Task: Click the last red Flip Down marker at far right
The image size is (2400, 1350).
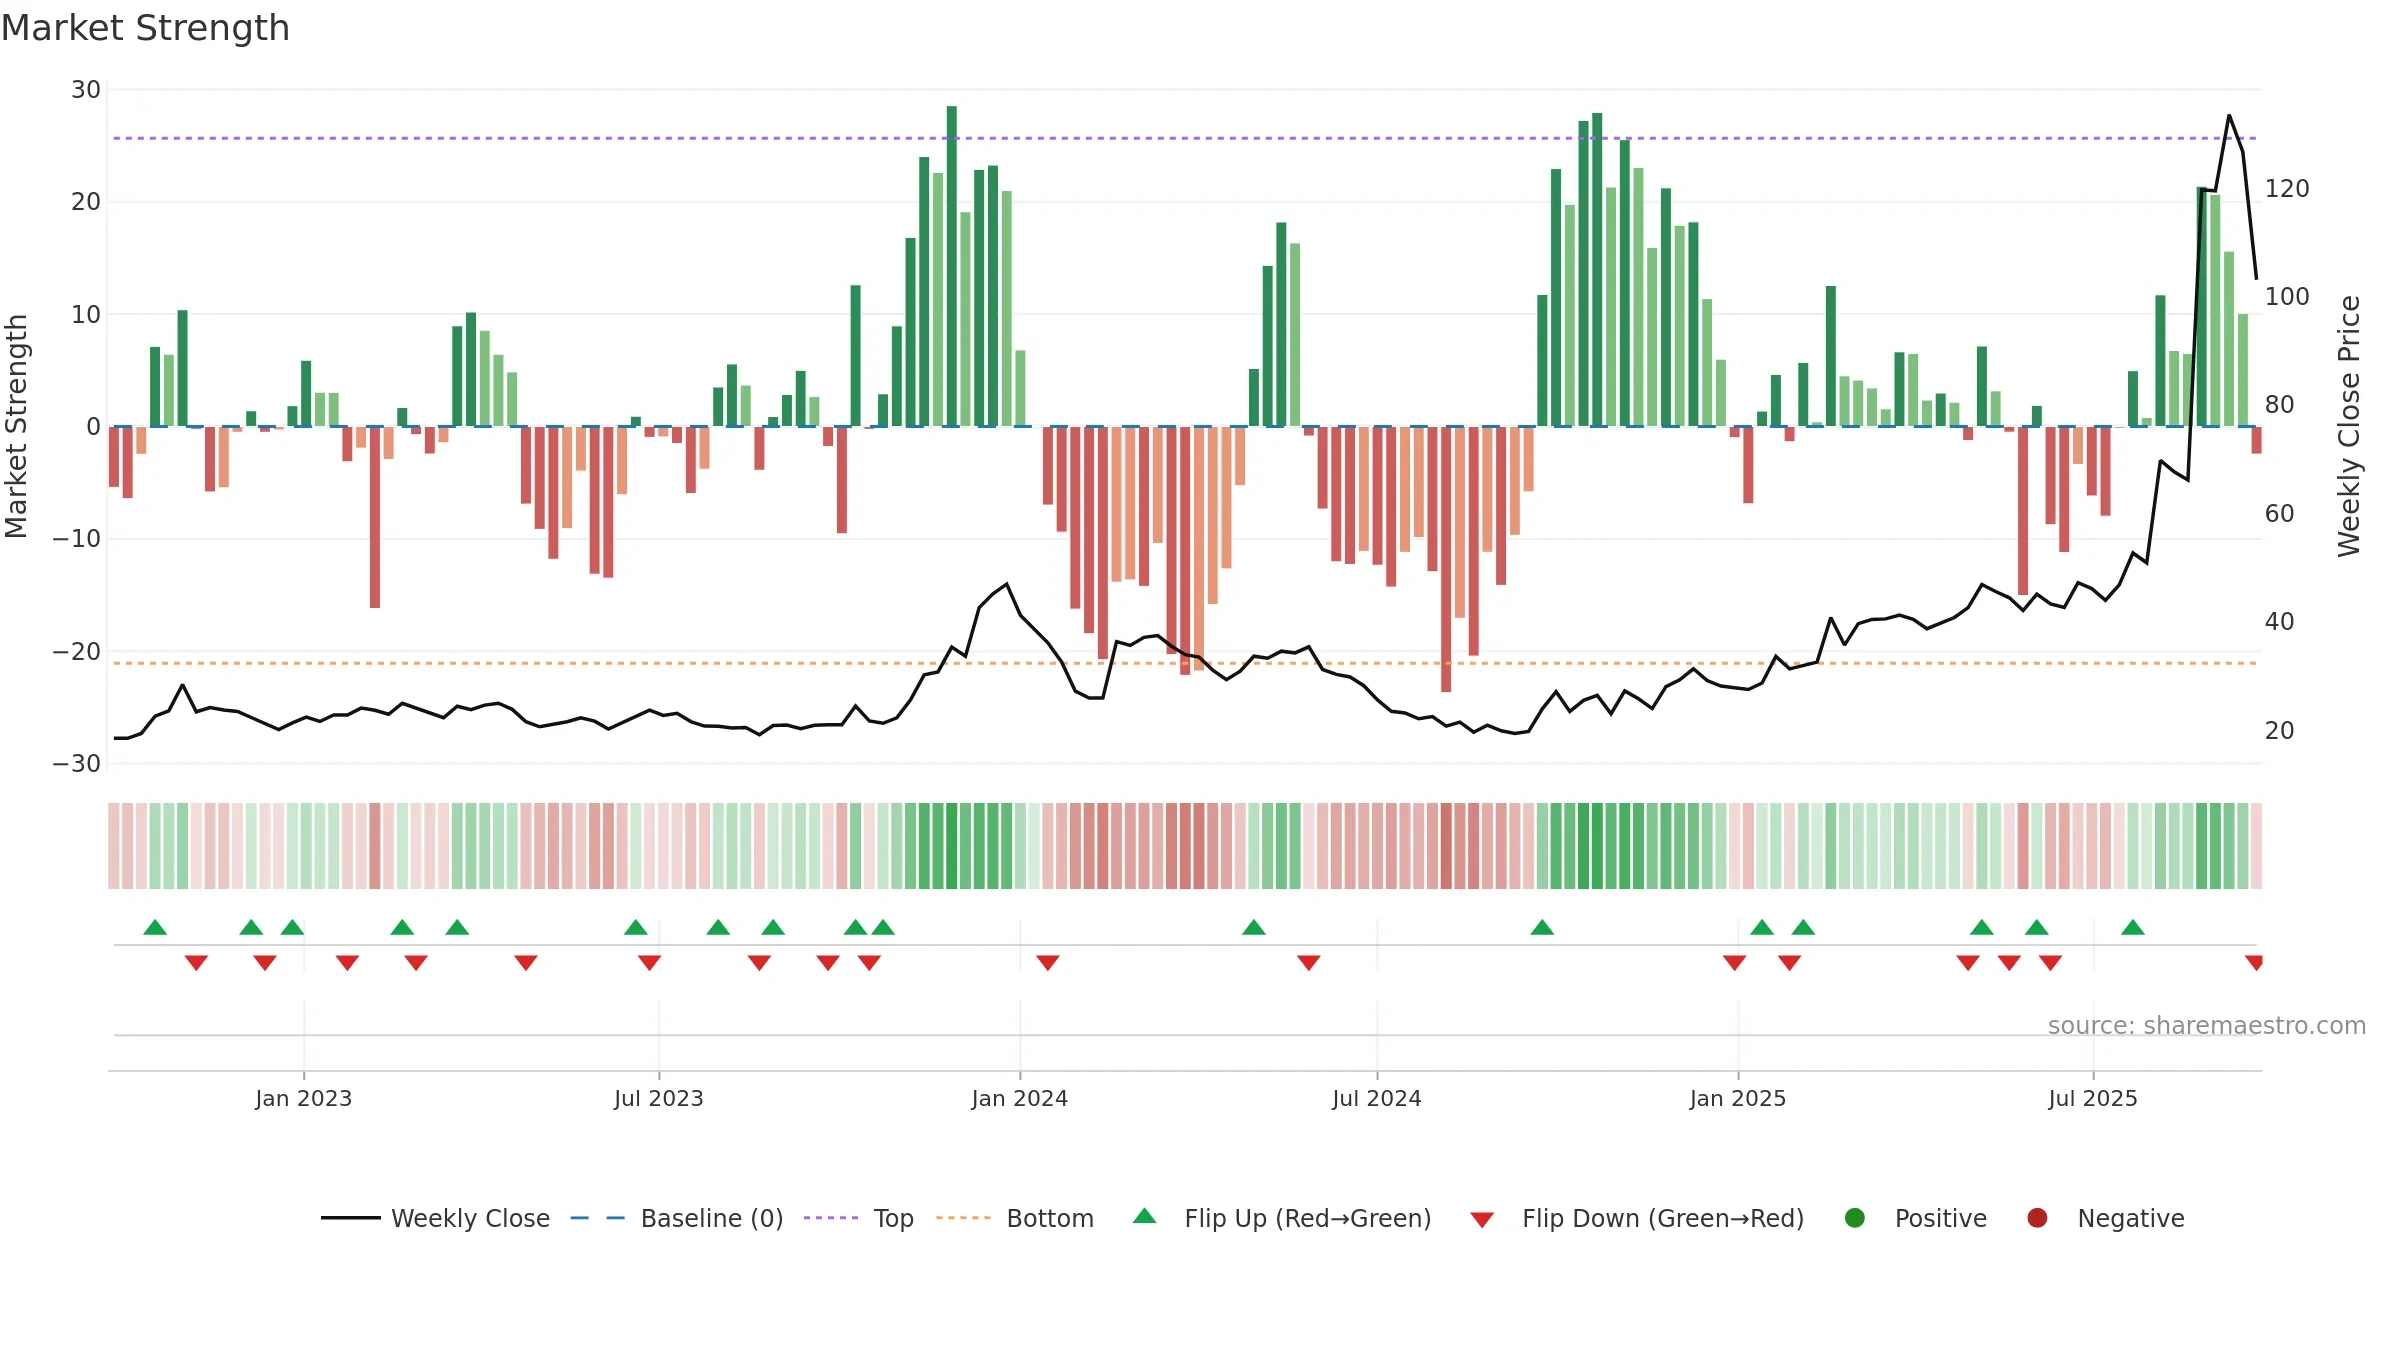Action: (2254, 963)
